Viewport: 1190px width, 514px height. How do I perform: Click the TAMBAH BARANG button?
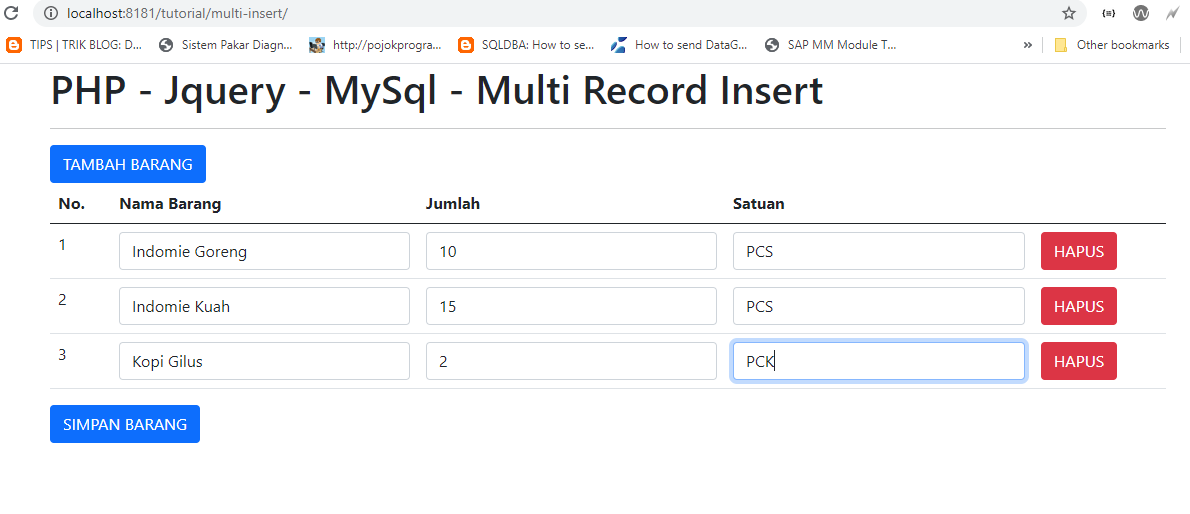tap(128, 164)
